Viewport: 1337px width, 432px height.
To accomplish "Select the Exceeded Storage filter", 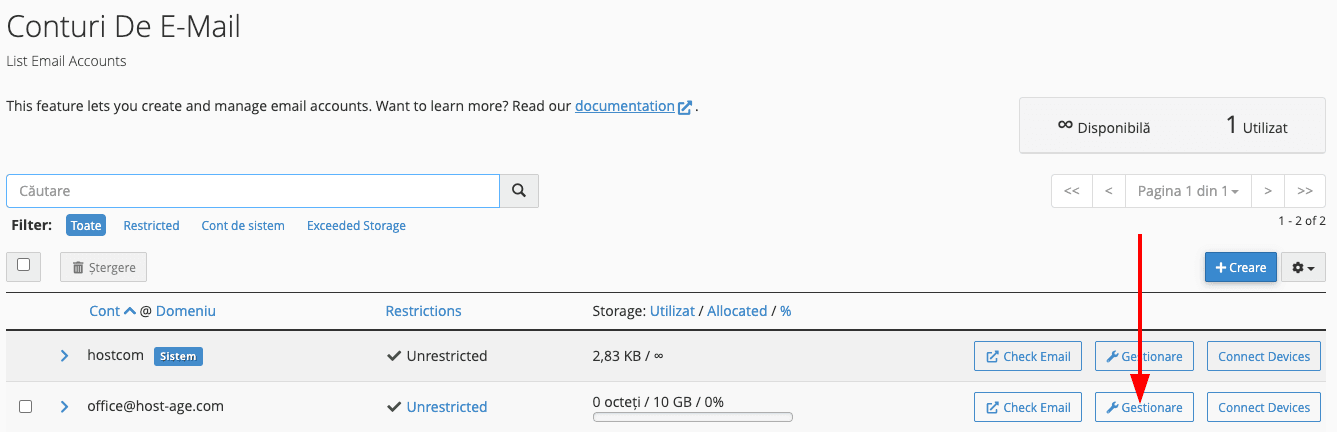I will (x=356, y=226).
